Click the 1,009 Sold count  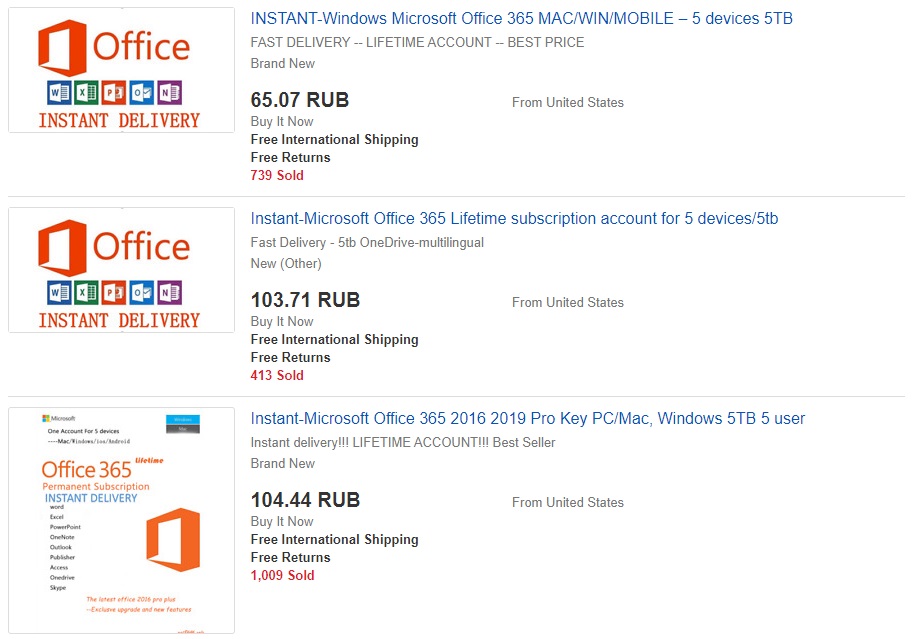pos(282,576)
